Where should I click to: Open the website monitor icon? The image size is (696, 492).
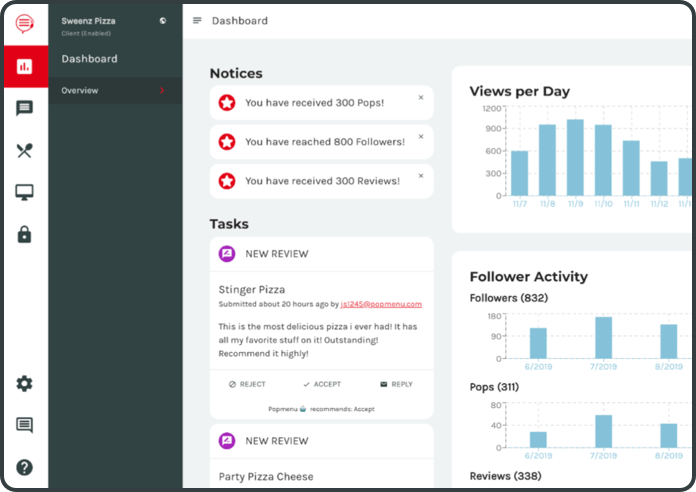24,192
